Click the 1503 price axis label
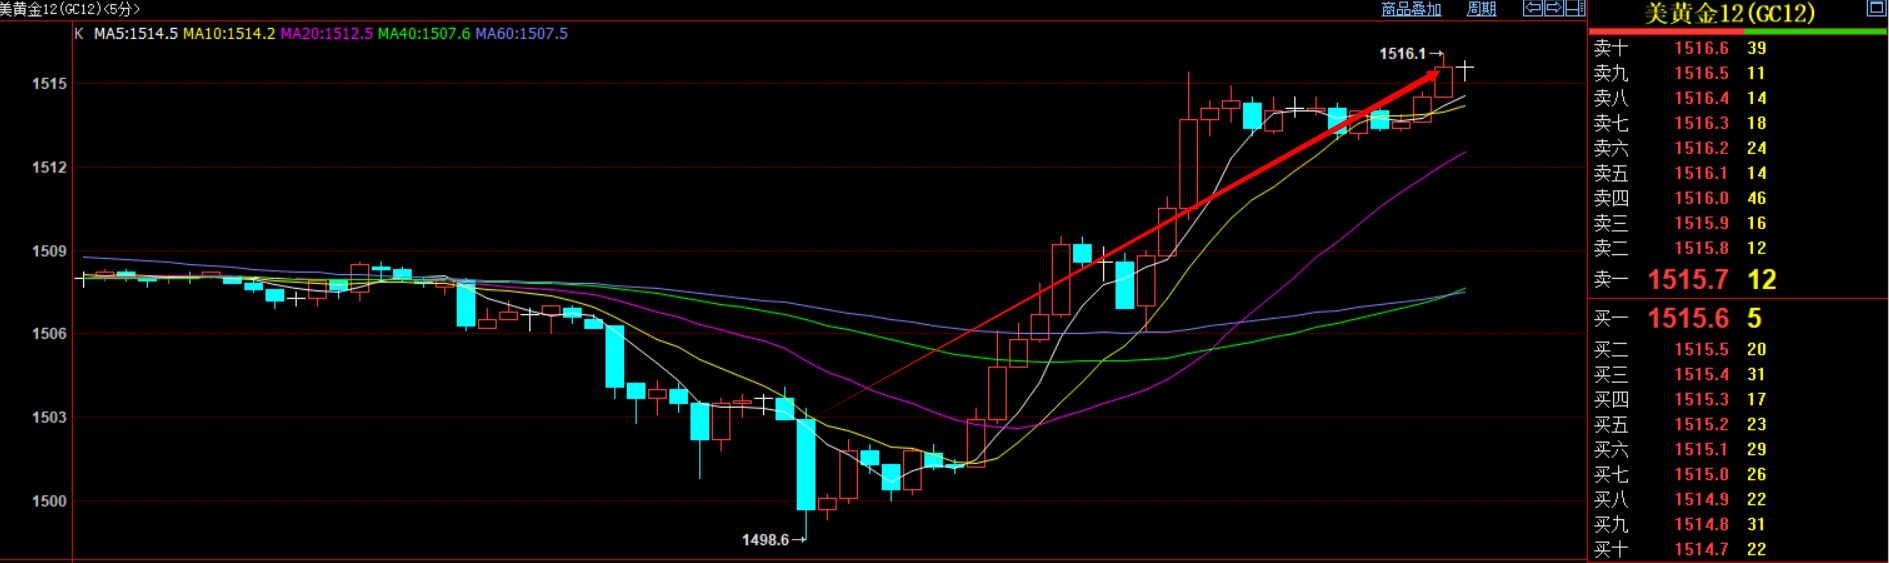 (49, 418)
